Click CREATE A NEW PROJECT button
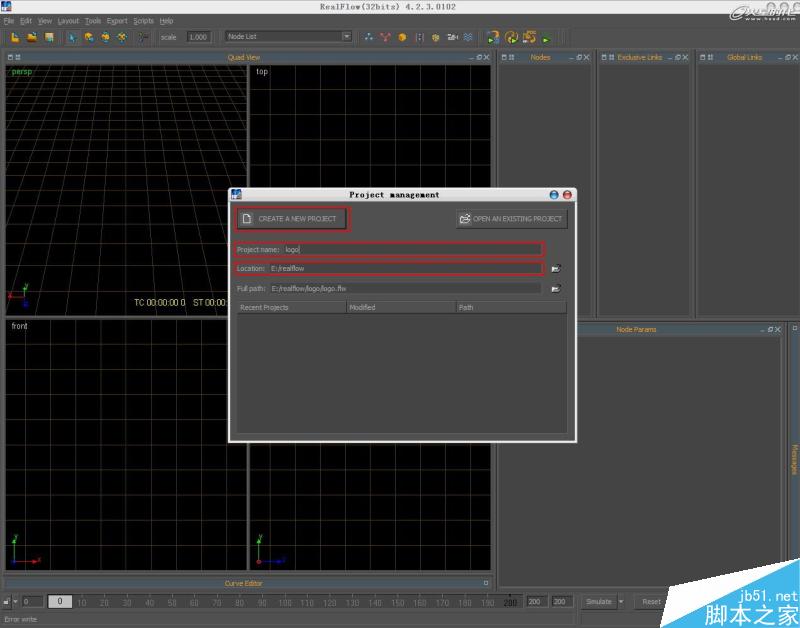The height and width of the screenshot is (628, 800). tap(291, 218)
